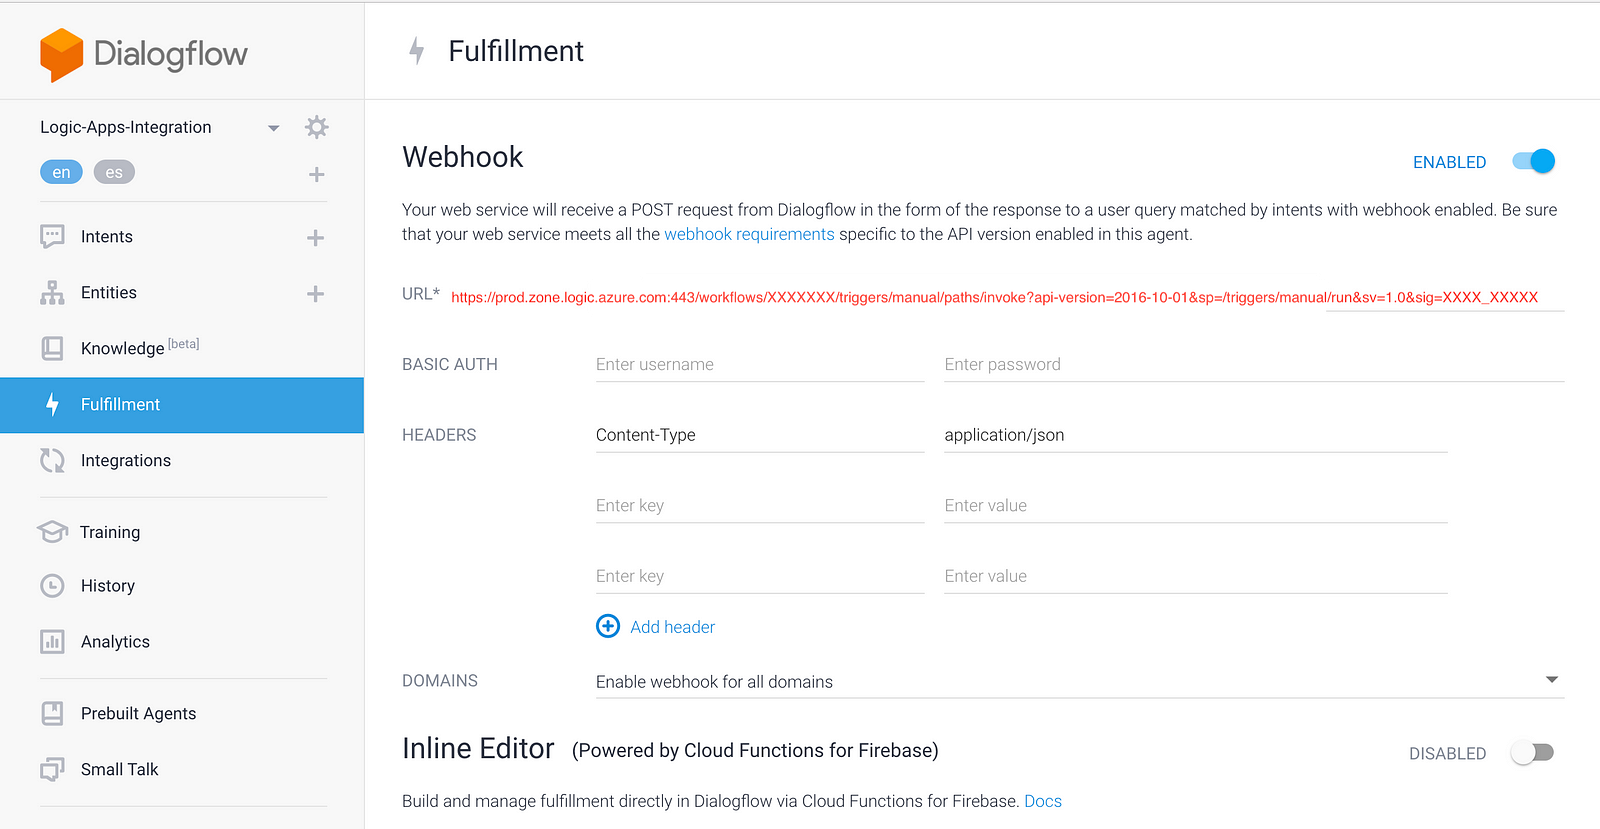This screenshot has width=1600, height=829.
Task: Edit the Content-Type header key field
Action: coord(760,435)
